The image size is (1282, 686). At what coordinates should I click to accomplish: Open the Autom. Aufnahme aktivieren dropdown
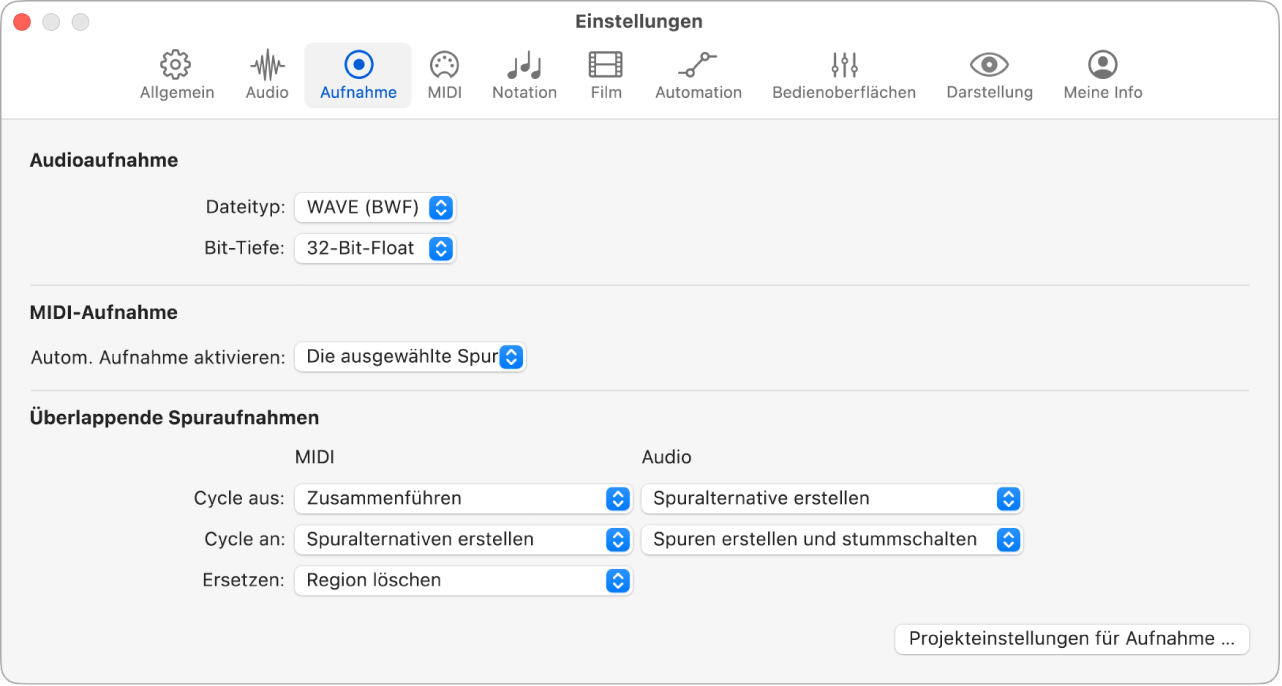(x=410, y=356)
